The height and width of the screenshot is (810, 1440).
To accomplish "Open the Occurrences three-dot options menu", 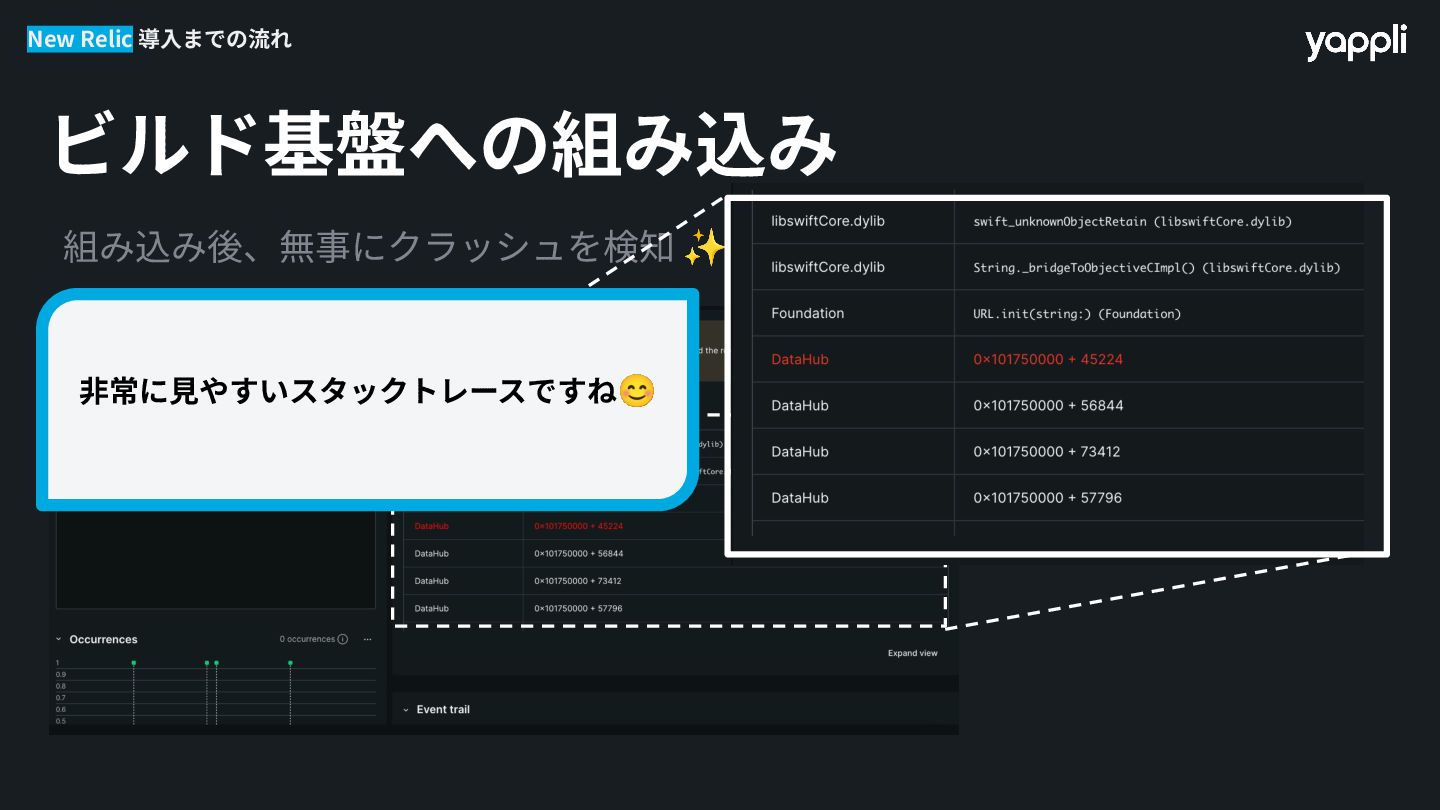I will (x=368, y=639).
